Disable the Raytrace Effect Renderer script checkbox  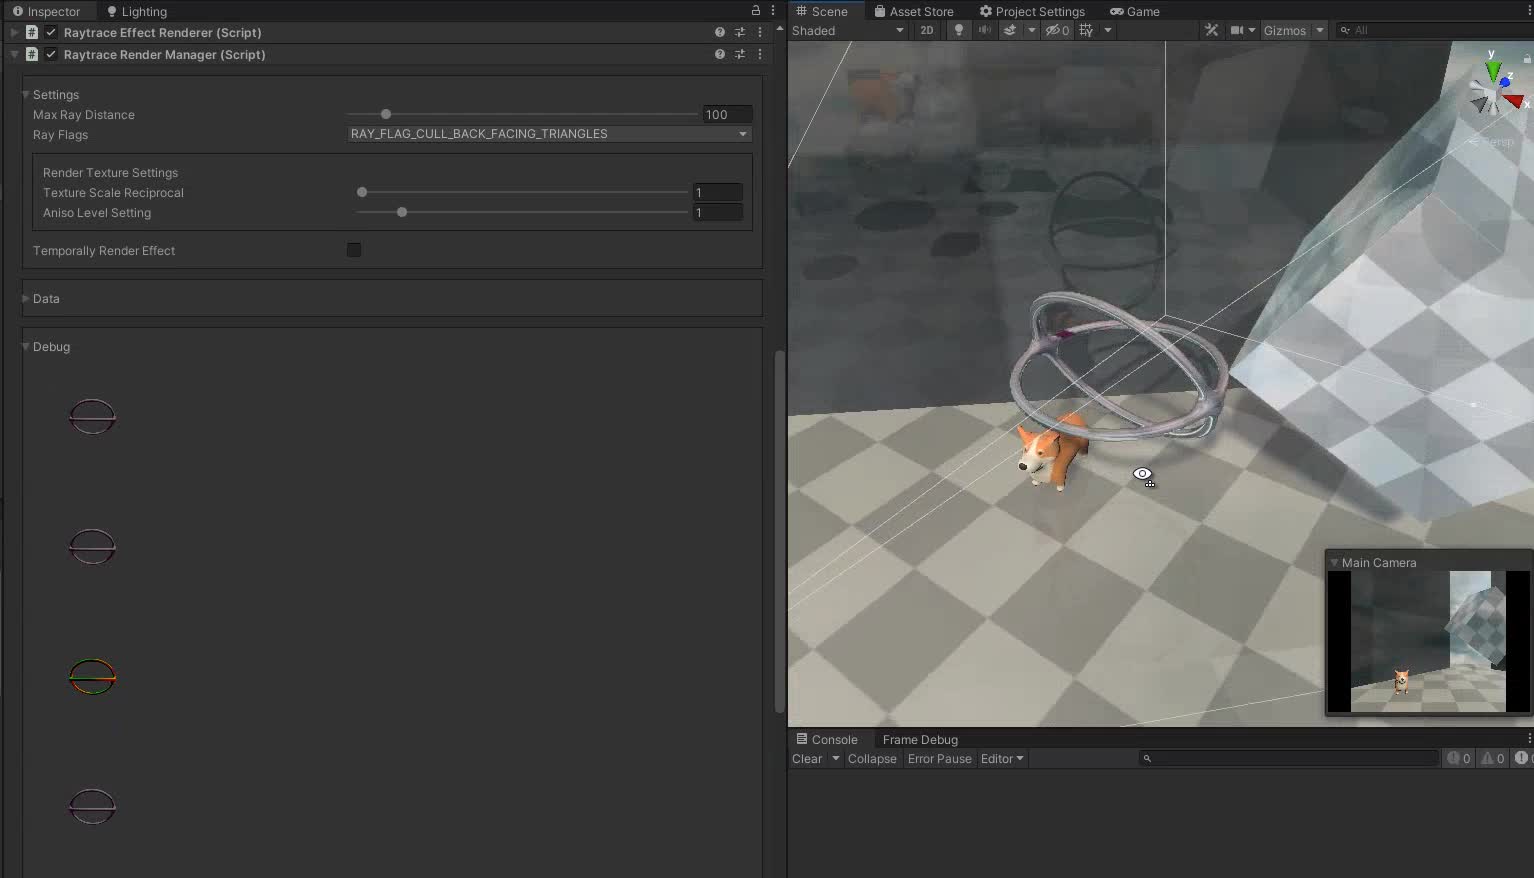pyautogui.click(x=51, y=32)
